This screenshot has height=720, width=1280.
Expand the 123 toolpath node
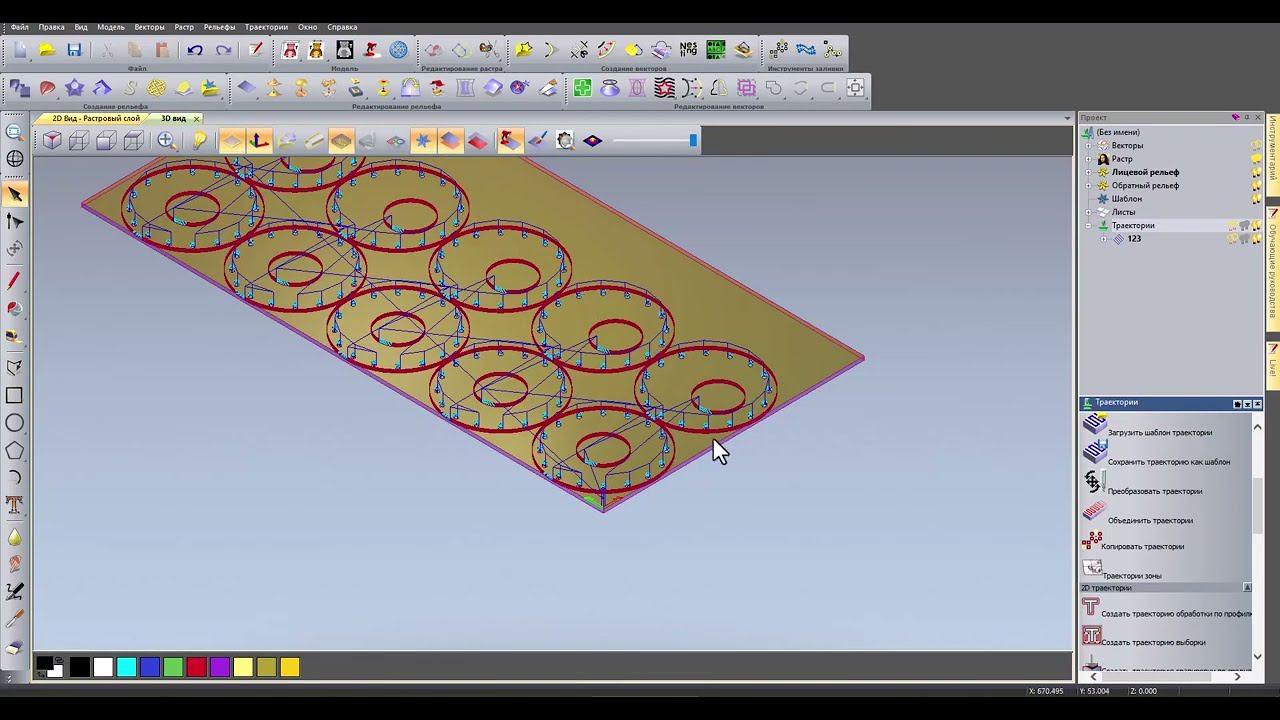tap(1103, 239)
